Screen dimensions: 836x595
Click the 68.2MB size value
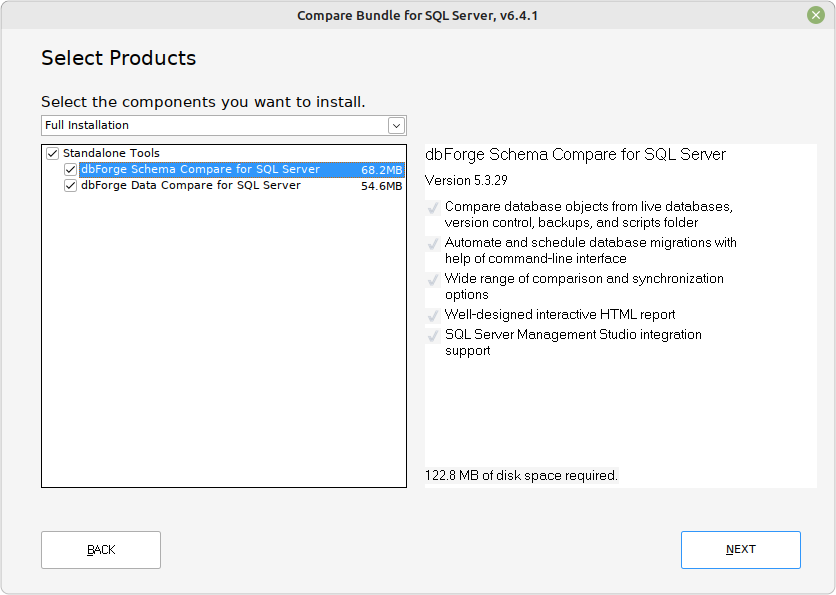point(381,170)
